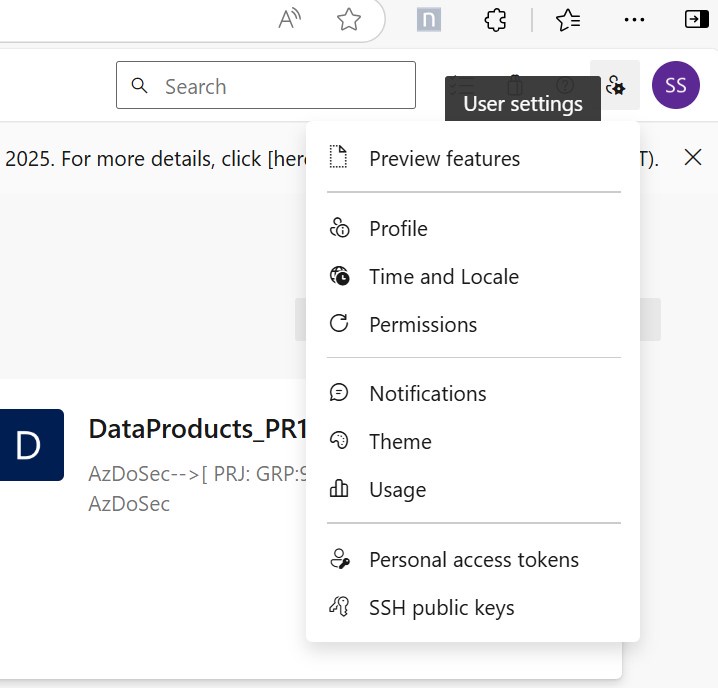Click the person key icon for access tokens

[340, 559]
